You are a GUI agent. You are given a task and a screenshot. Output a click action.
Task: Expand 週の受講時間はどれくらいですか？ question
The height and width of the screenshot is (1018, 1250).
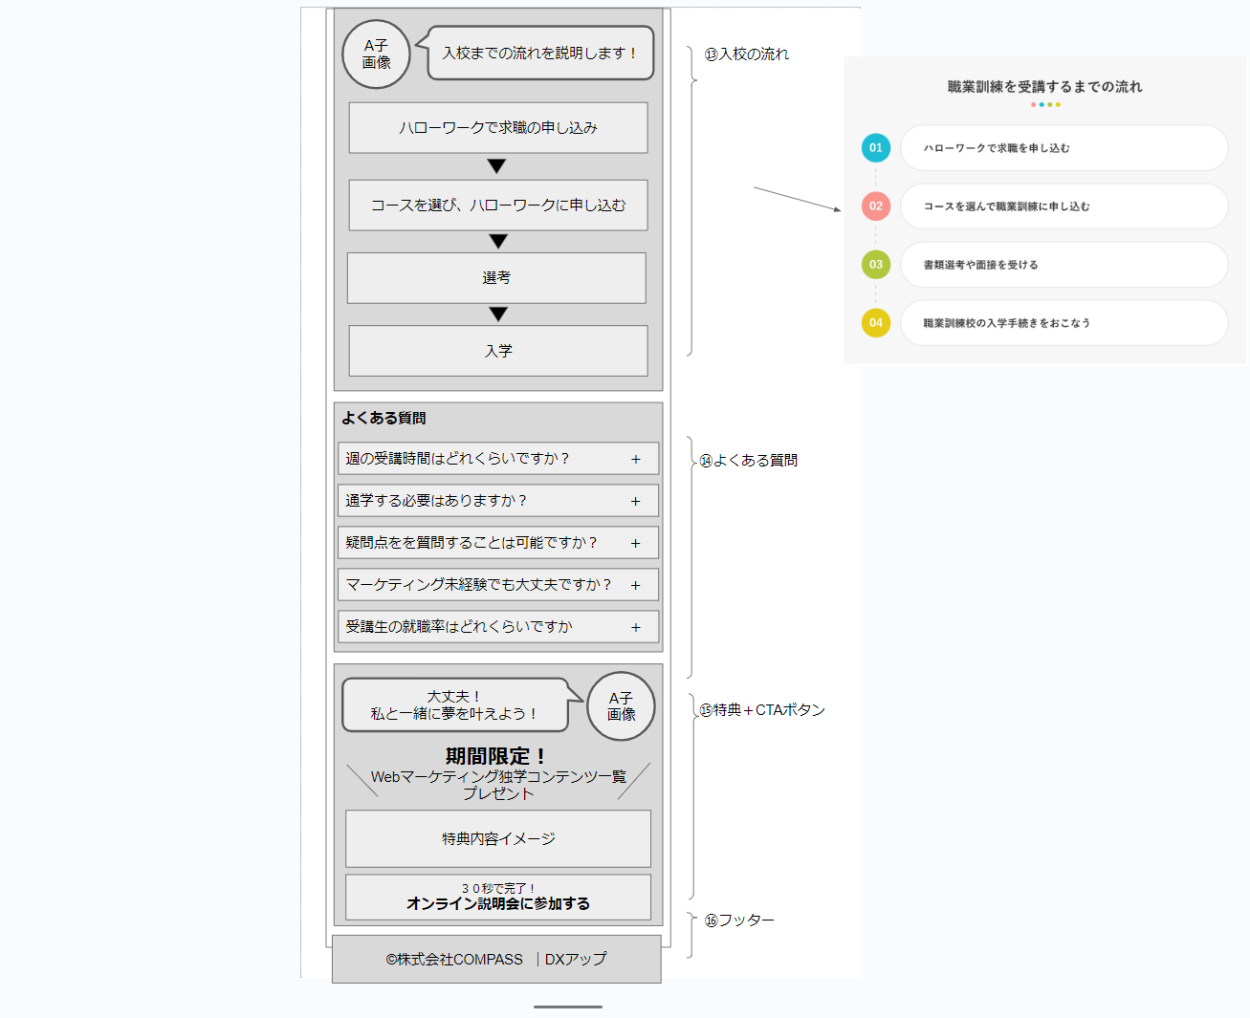click(x=635, y=459)
